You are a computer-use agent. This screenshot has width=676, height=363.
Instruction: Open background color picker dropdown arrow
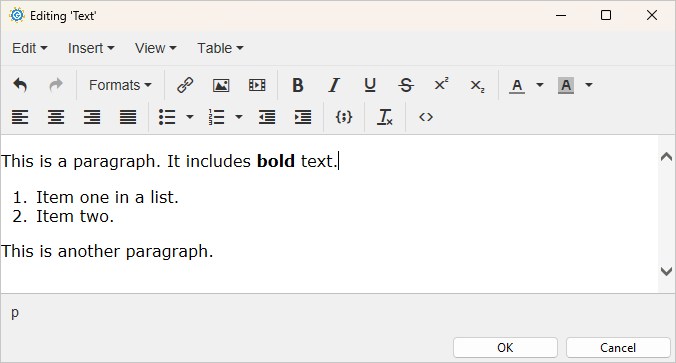(589, 85)
